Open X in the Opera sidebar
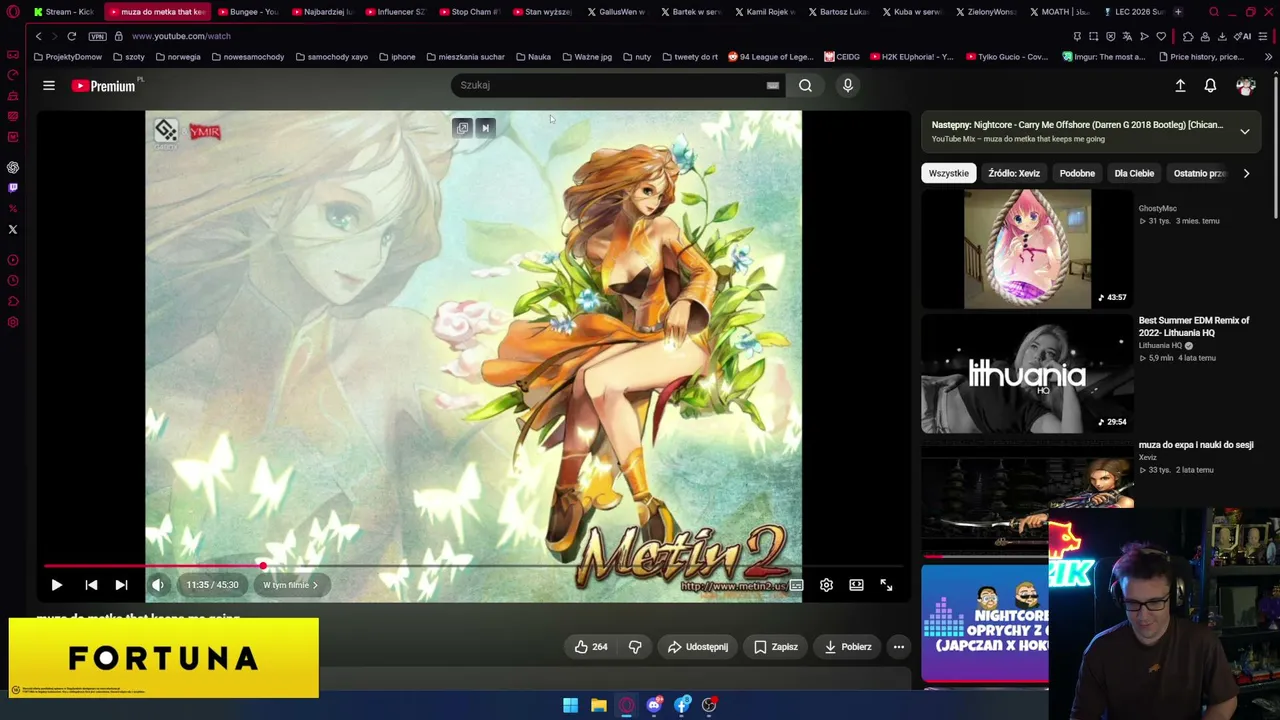1280x720 pixels. click(13, 229)
